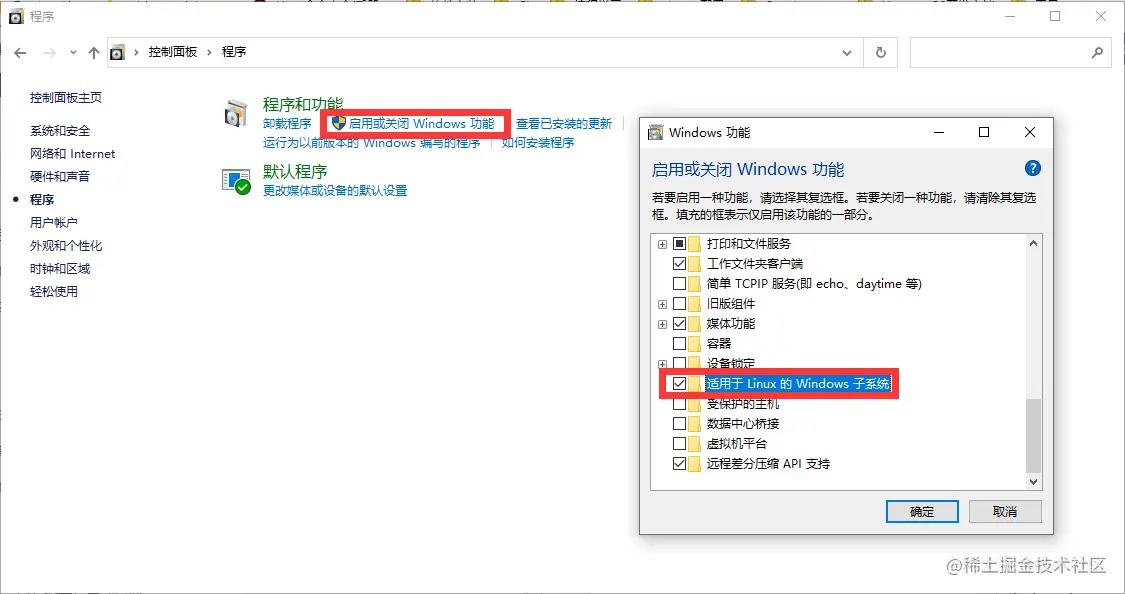Click features list scrollbar down arrow
1125x594 pixels.
point(1033,482)
